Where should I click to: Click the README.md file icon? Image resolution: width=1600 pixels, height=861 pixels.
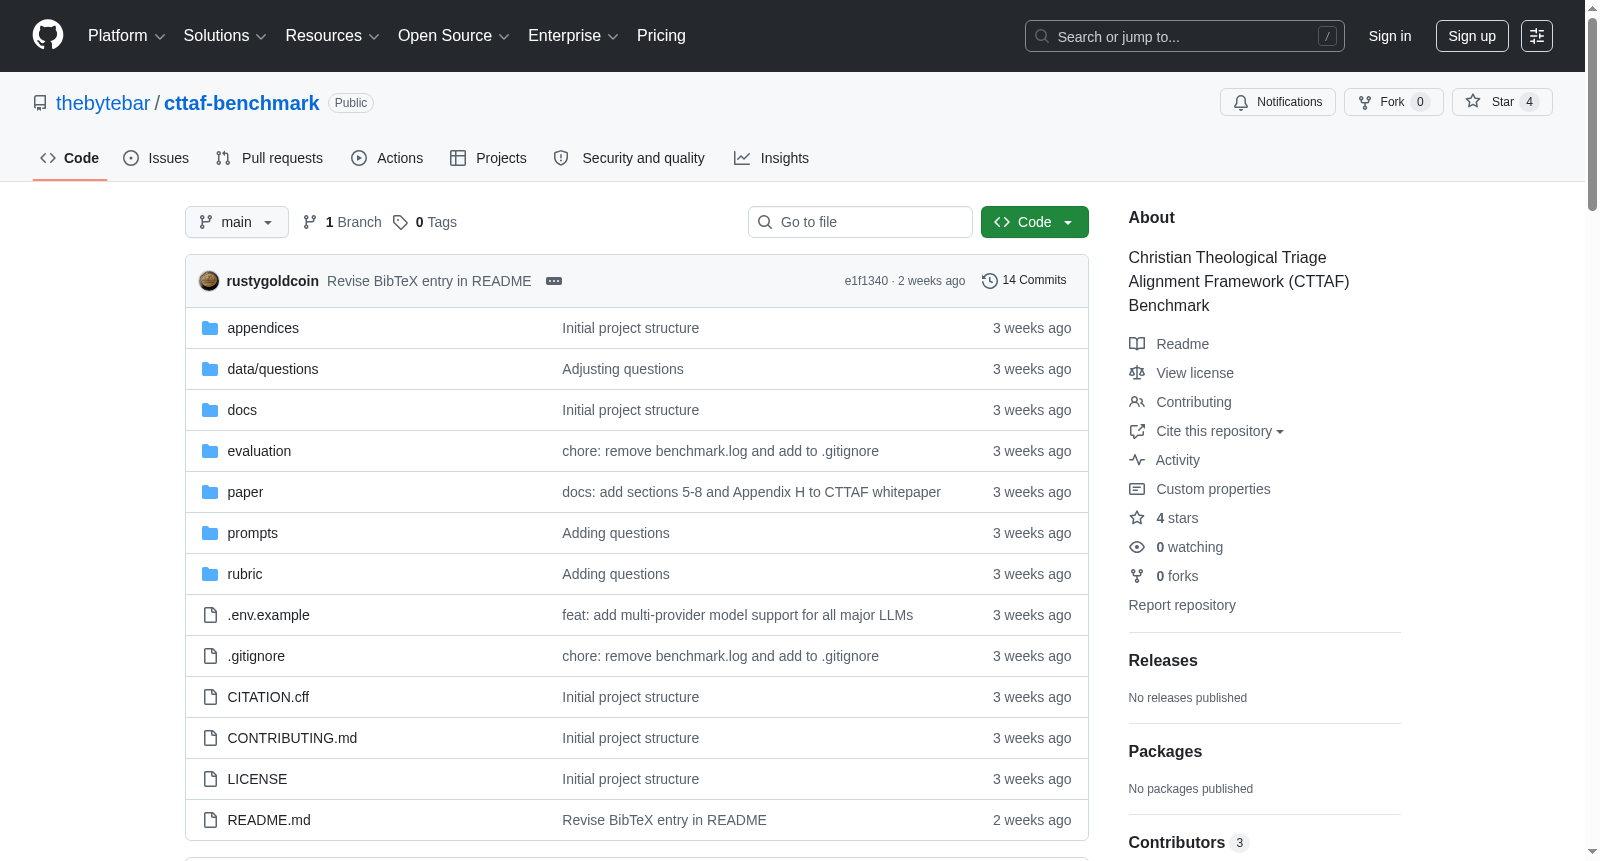pyautogui.click(x=210, y=820)
